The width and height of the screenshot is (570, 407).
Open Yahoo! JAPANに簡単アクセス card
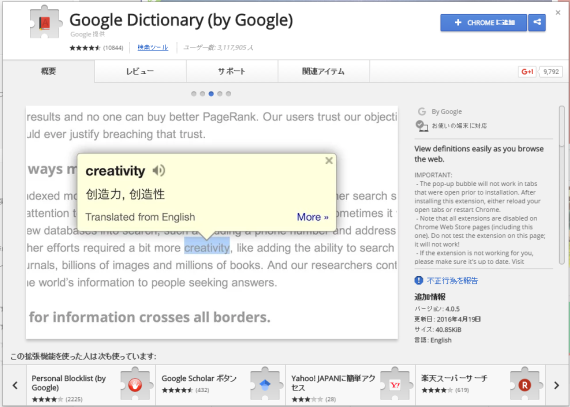point(350,386)
